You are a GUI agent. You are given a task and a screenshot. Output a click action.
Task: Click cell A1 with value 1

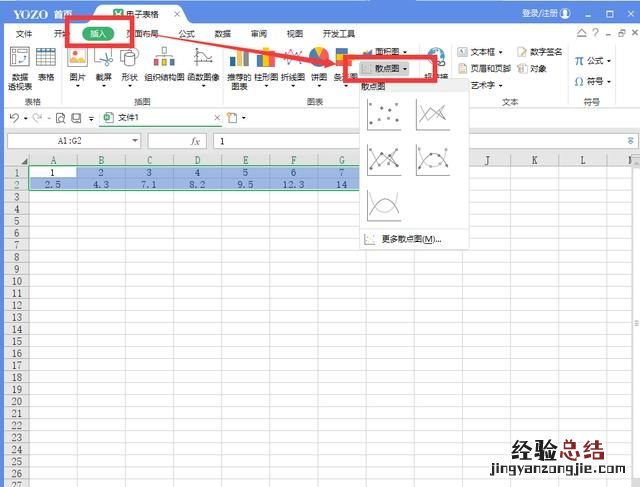tap(53, 173)
